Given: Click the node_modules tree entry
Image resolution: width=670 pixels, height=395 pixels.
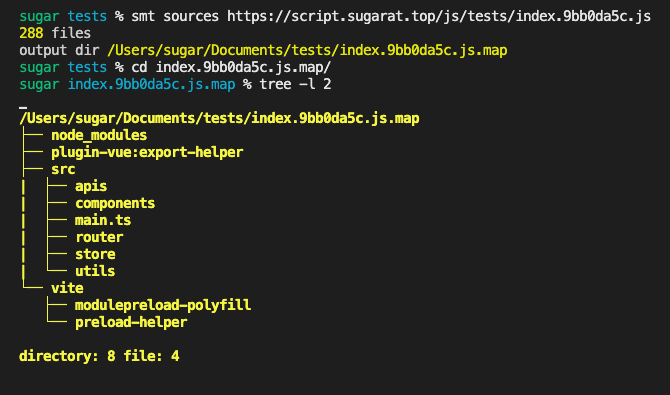Looking at the screenshot, I should click(x=99, y=135).
